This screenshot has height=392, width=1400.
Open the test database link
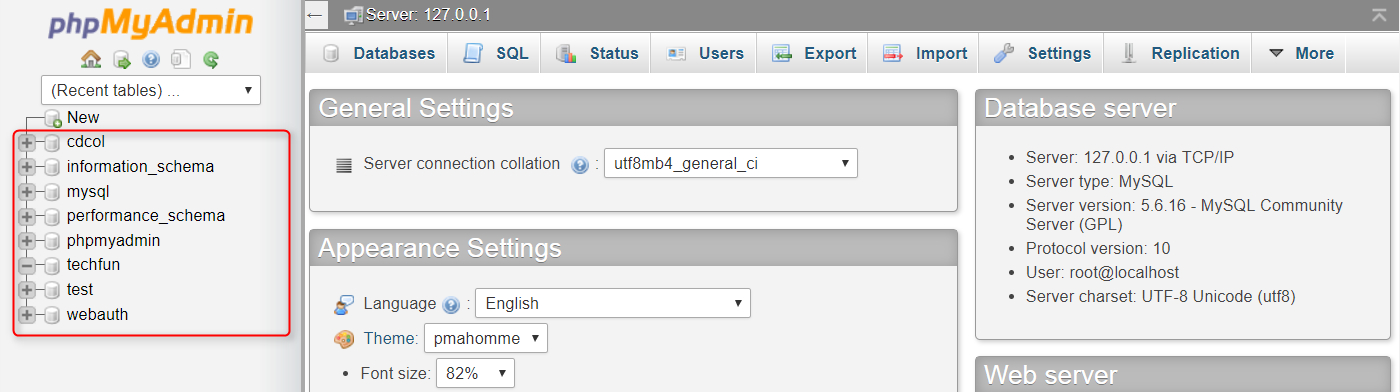80,290
